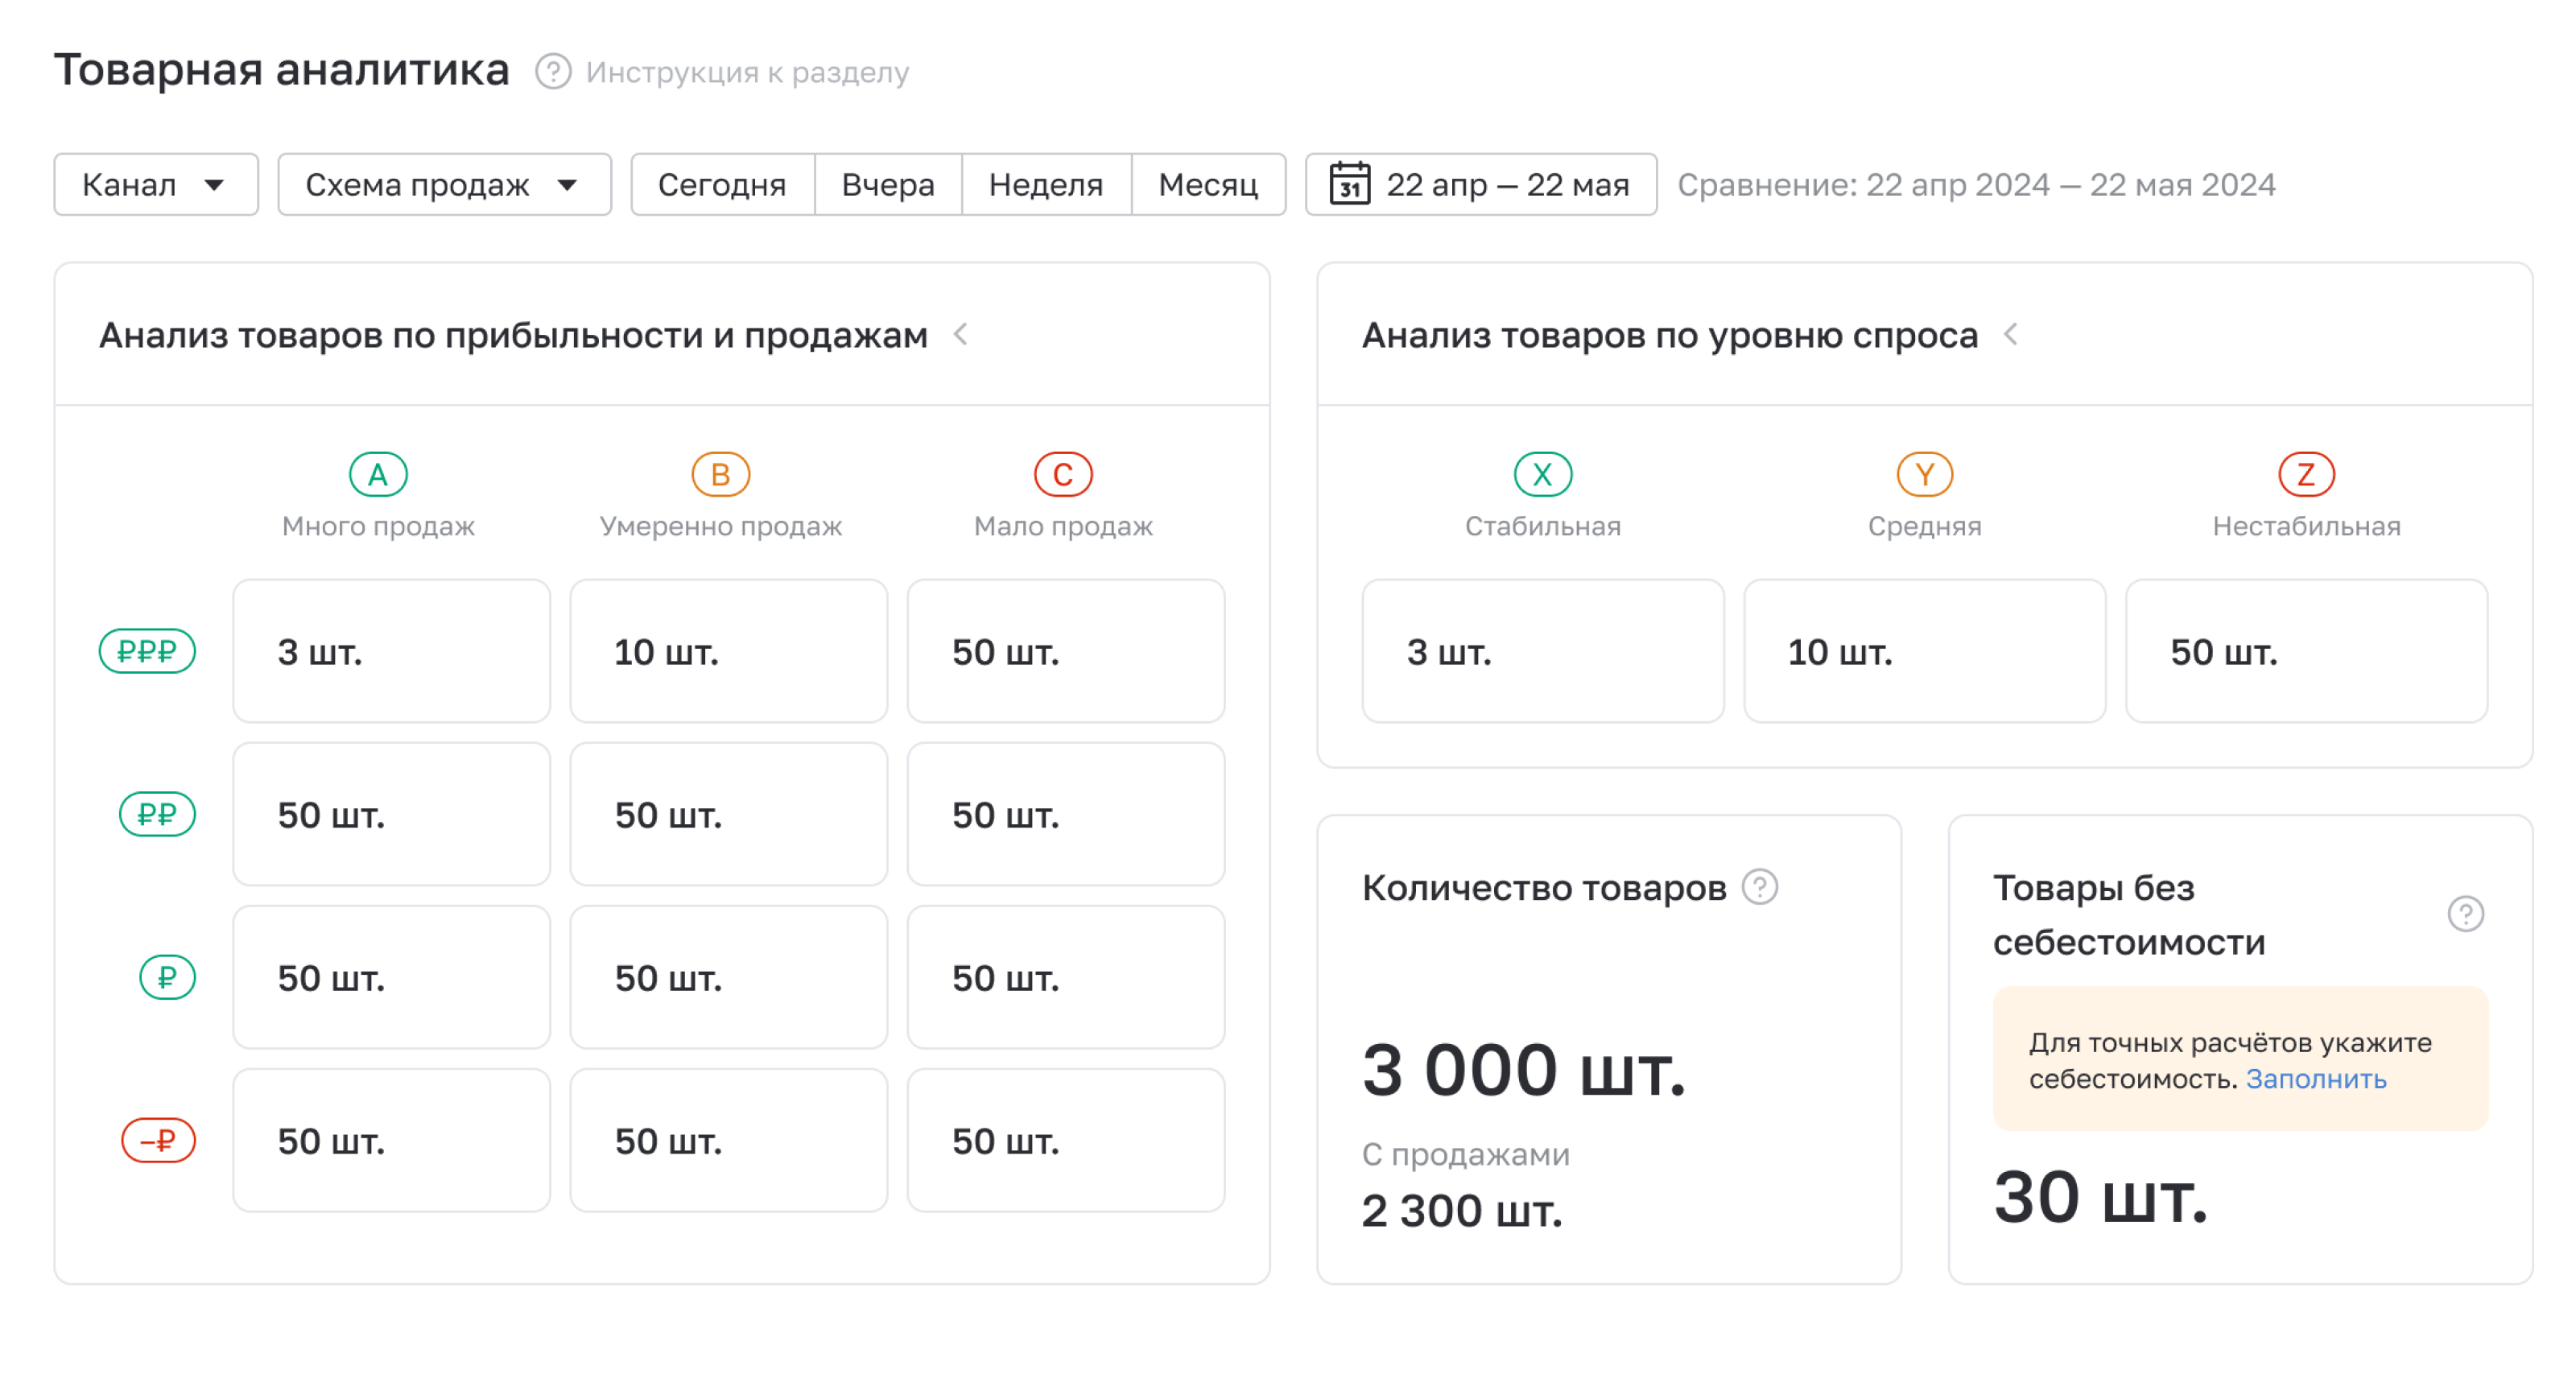Screen dimensions: 2576x1391
Task: Click the green A category badge
Action: click(378, 474)
